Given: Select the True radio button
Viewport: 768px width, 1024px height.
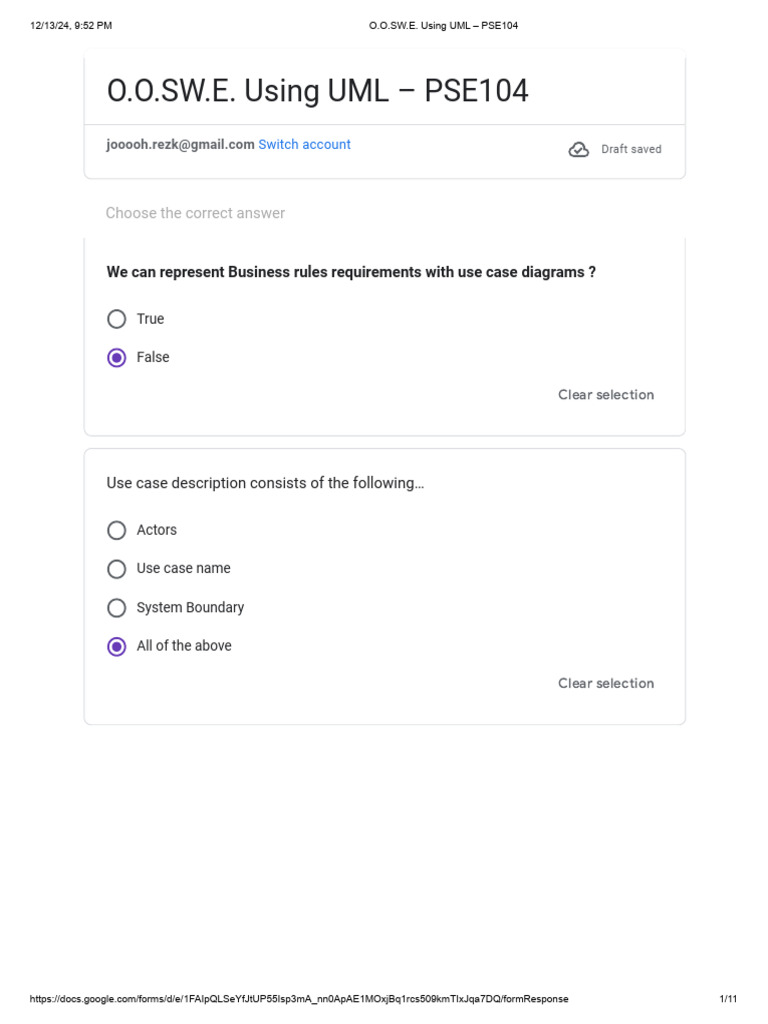Looking at the screenshot, I should (x=117, y=319).
